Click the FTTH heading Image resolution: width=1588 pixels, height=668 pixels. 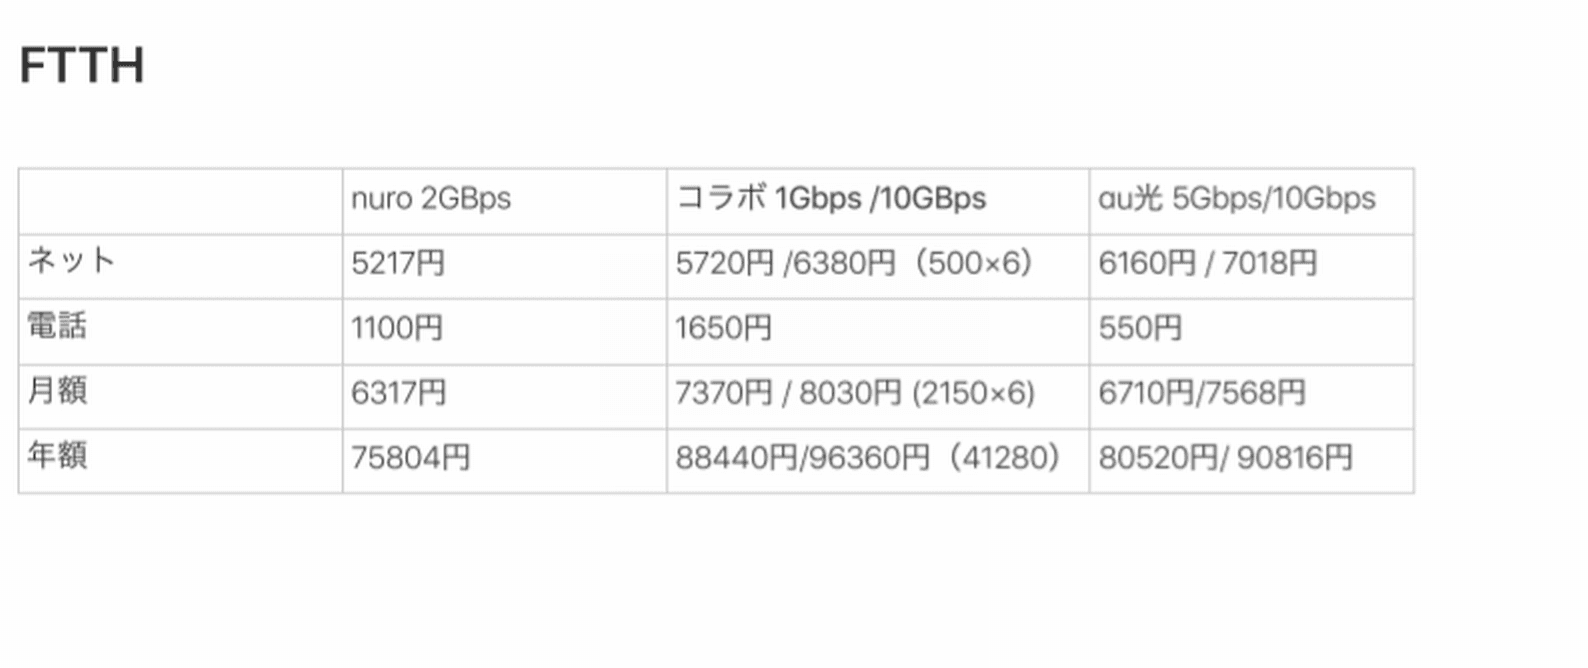[x=82, y=66]
